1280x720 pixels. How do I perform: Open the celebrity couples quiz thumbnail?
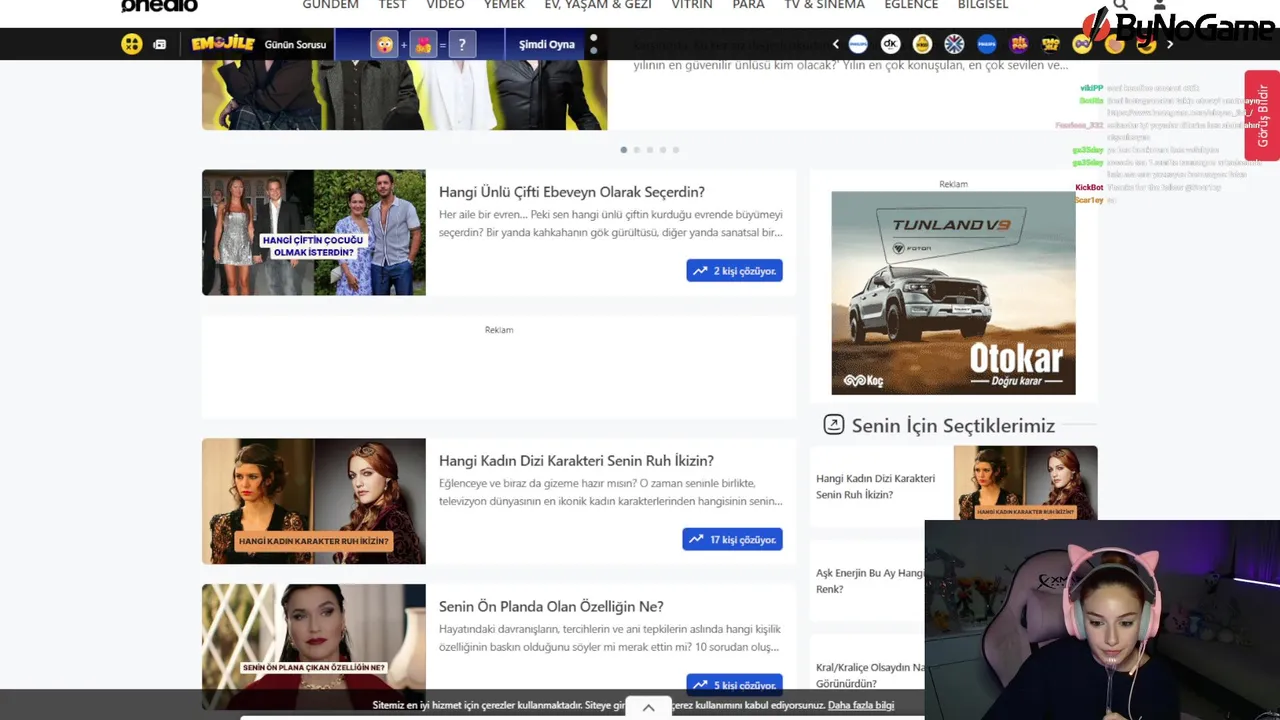pos(314,233)
